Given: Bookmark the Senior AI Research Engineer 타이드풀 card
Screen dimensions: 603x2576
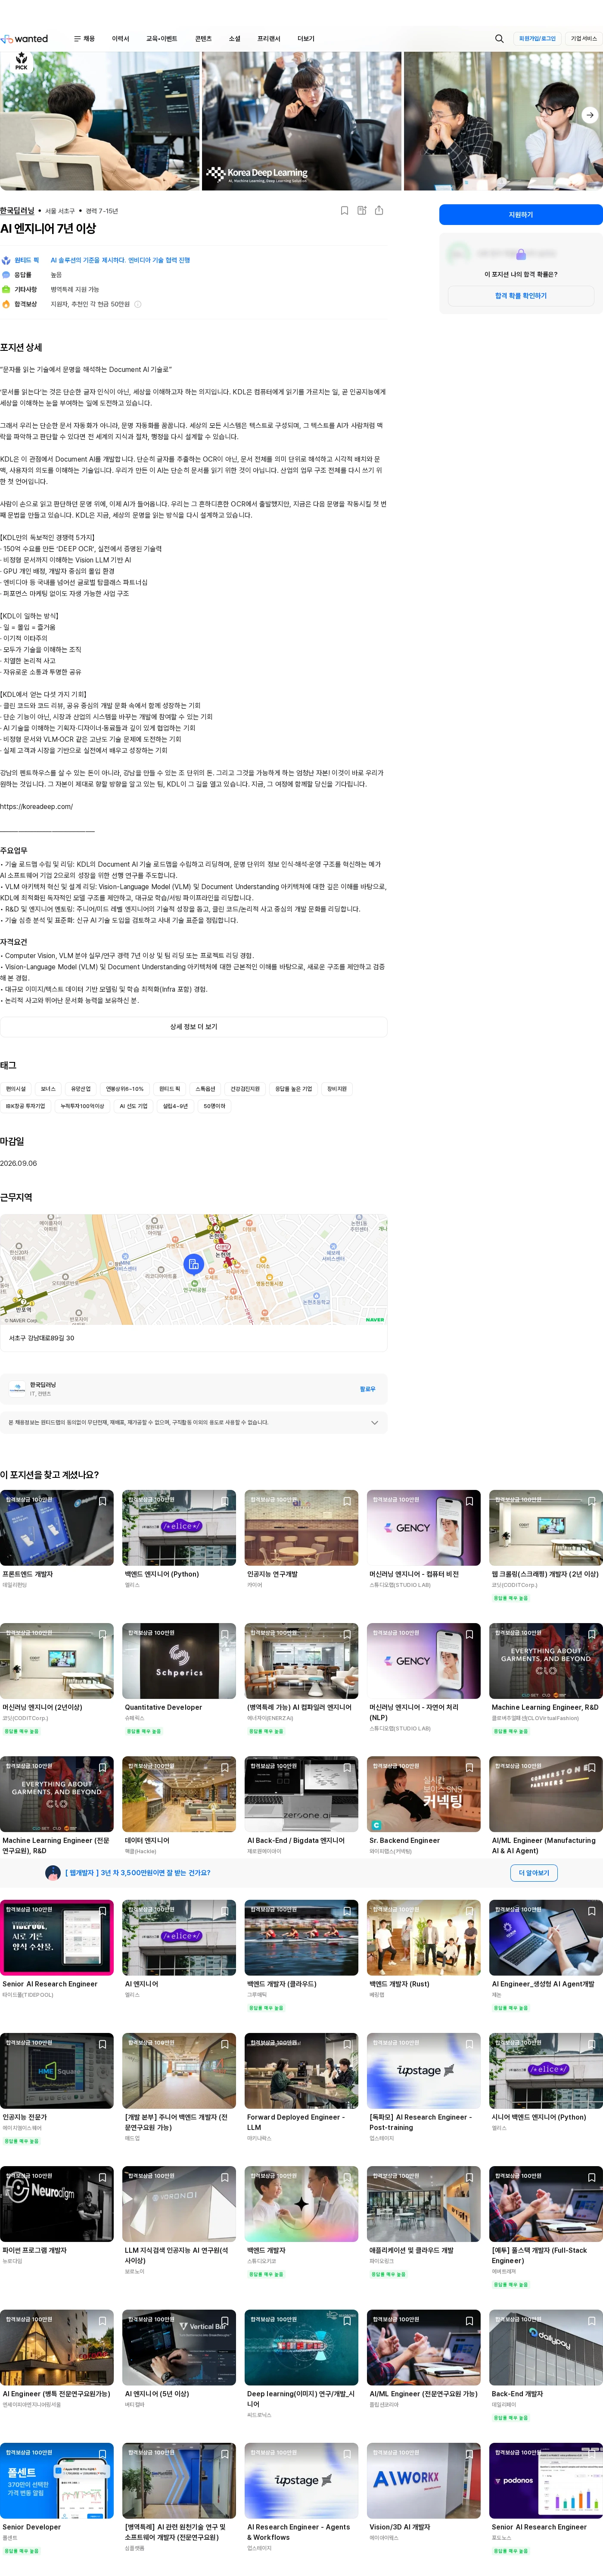Looking at the screenshot, I should pos(102,1911).
